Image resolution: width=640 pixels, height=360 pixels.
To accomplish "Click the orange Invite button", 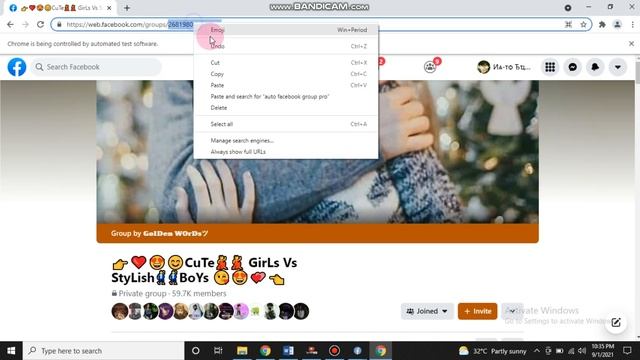I will point(477,311).
